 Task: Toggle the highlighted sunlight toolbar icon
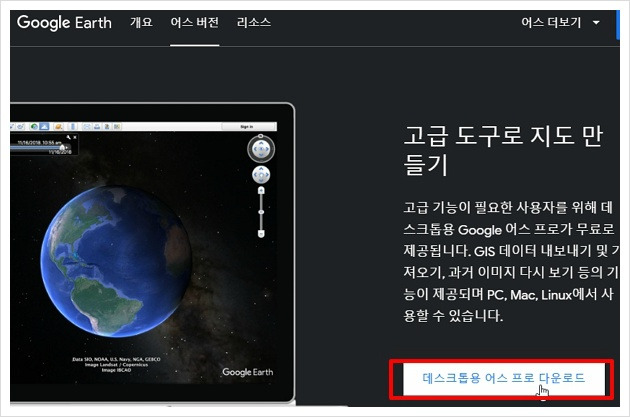(x=44, y=127)
